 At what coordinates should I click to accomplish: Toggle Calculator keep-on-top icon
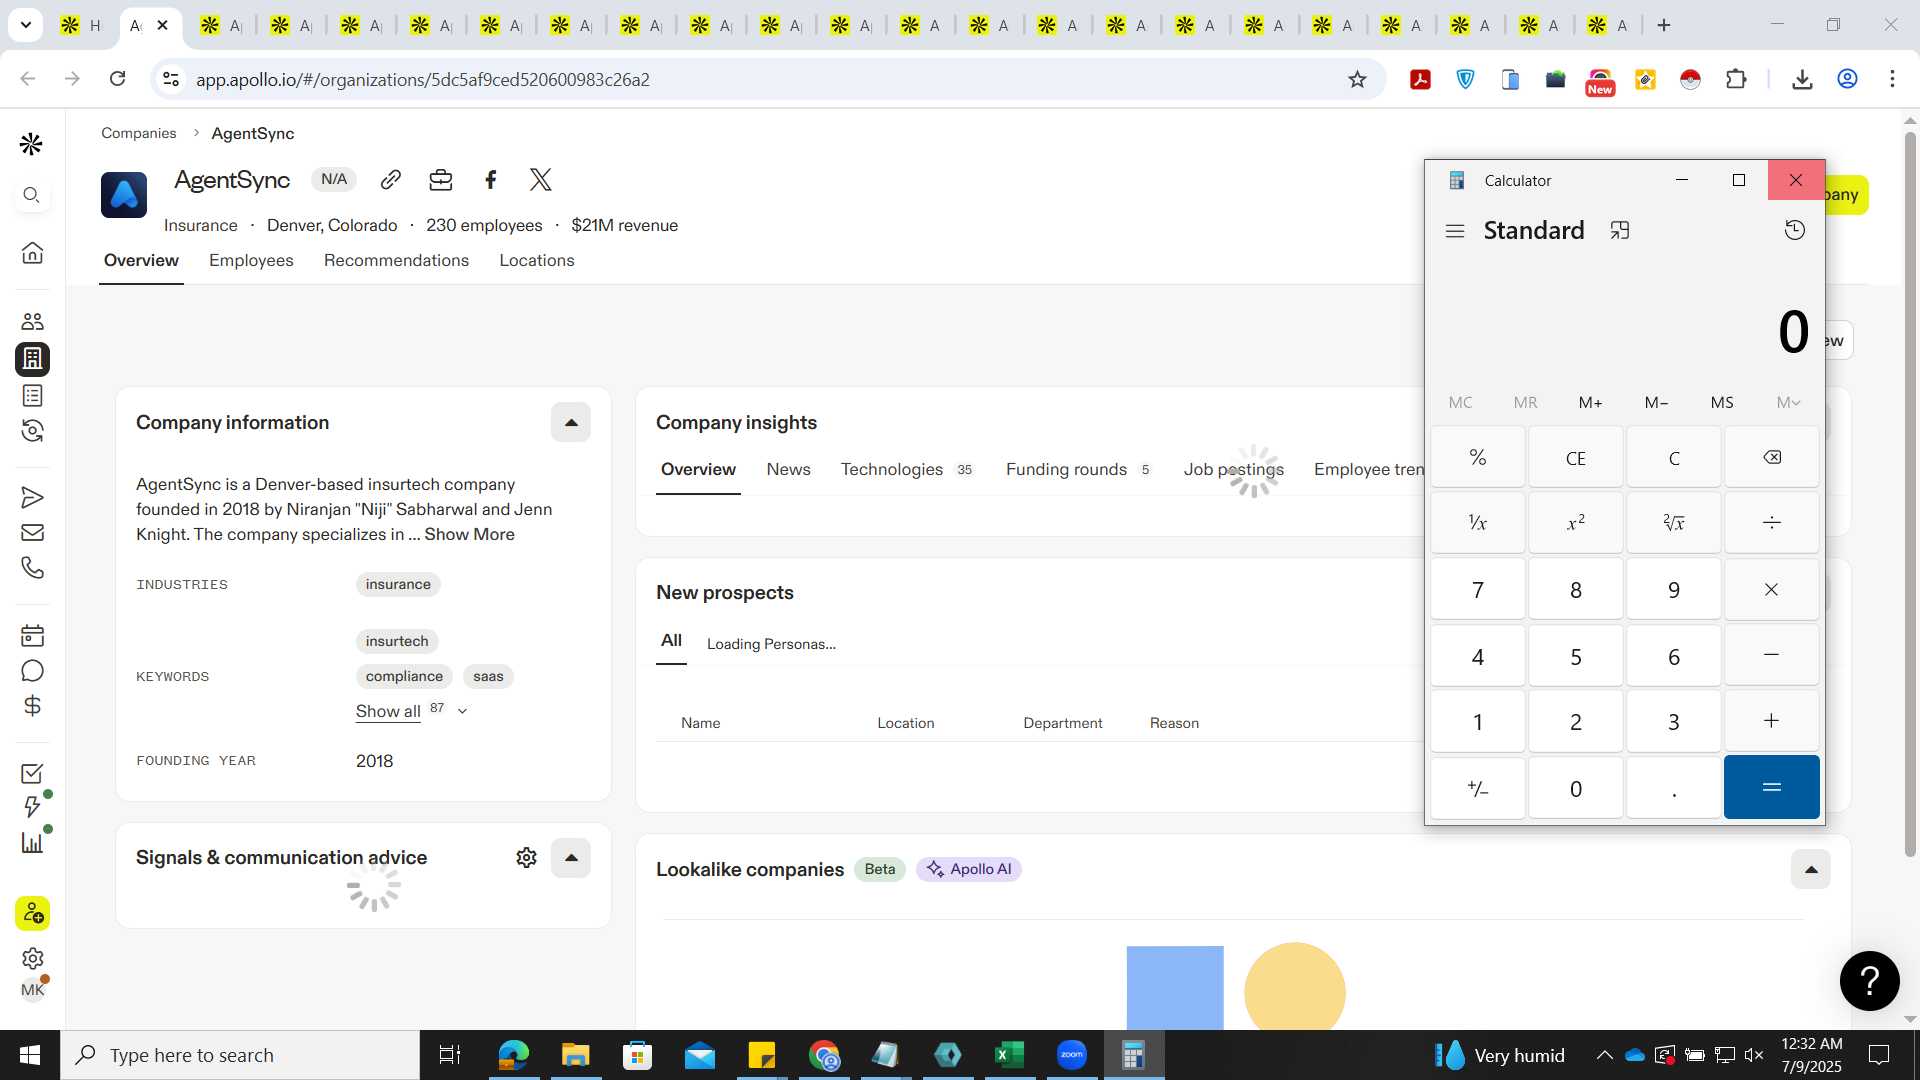pos(1620,231)
